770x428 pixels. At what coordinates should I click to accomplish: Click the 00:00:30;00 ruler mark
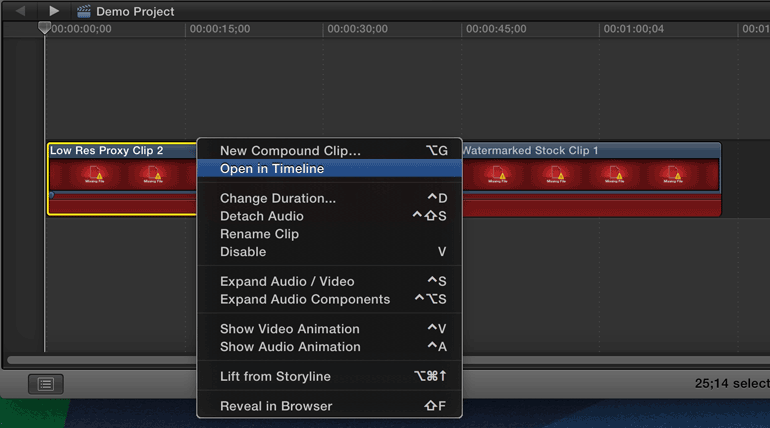point(358,29)
